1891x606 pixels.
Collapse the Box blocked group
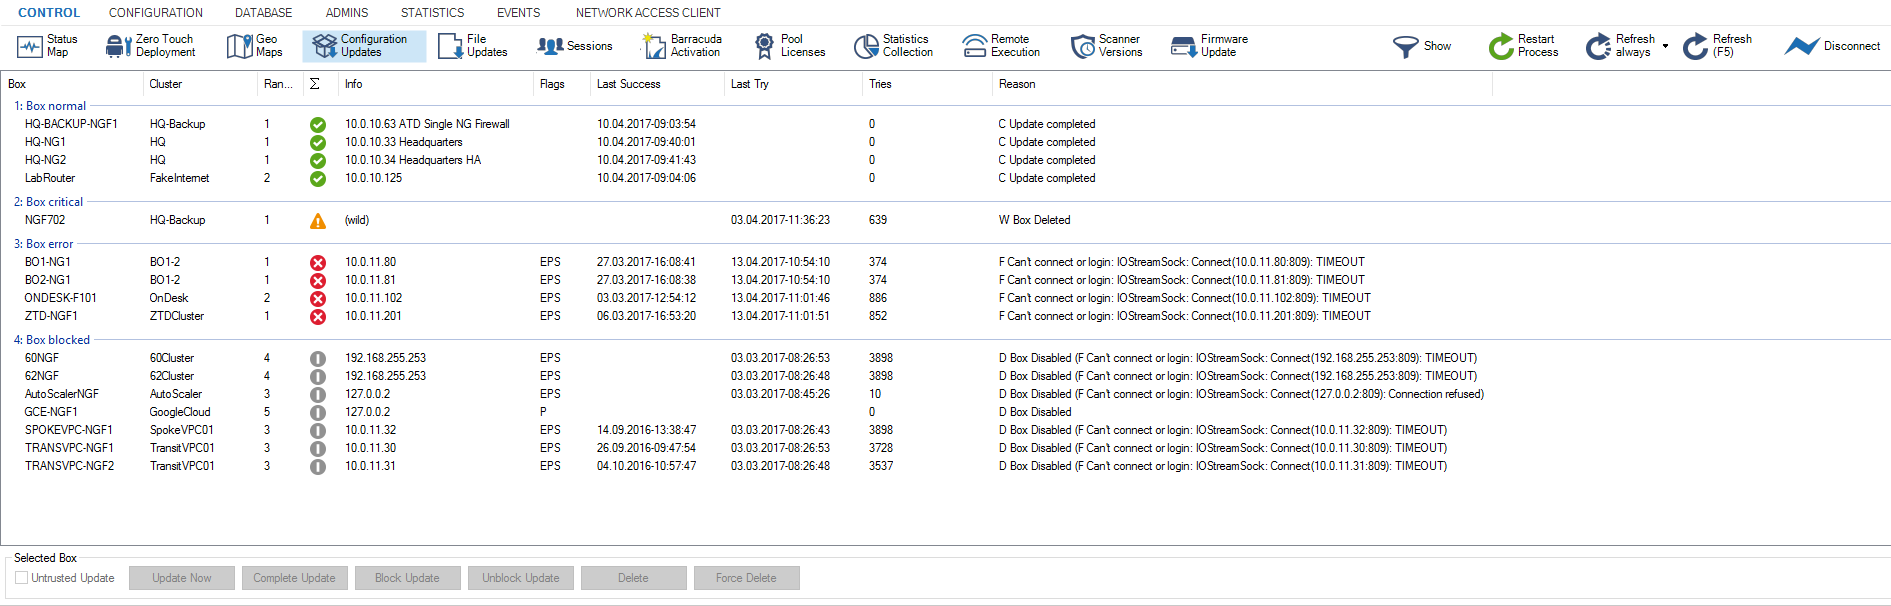57,340
